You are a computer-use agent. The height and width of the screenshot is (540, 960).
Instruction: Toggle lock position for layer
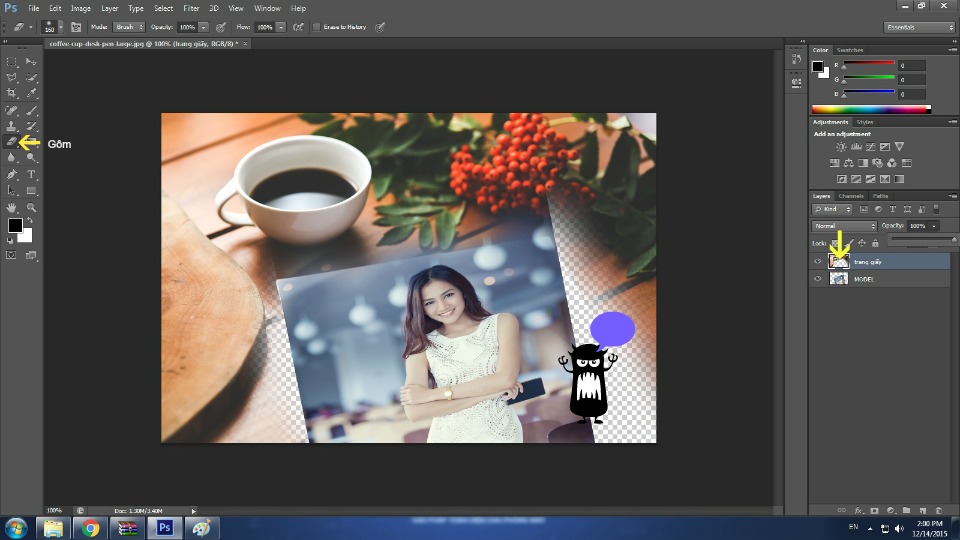point(862,243)
